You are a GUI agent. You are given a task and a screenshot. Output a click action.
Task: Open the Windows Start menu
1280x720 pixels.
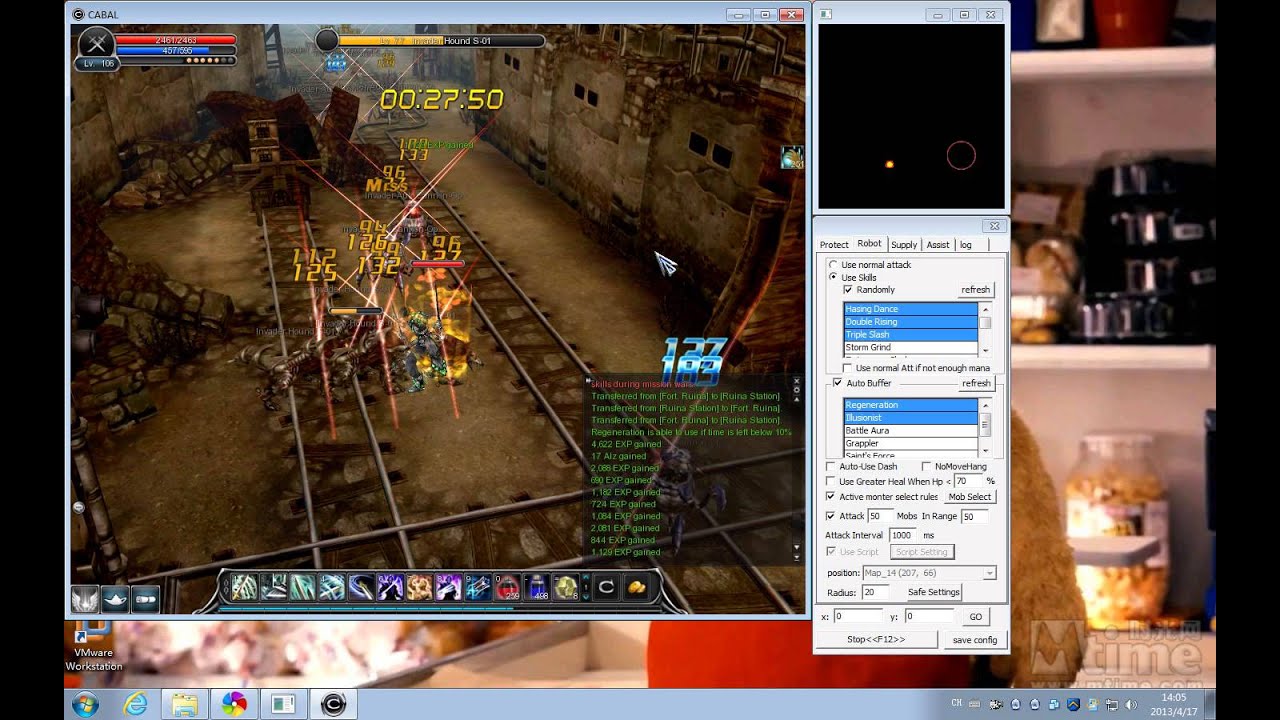click(x=87, y=704)
